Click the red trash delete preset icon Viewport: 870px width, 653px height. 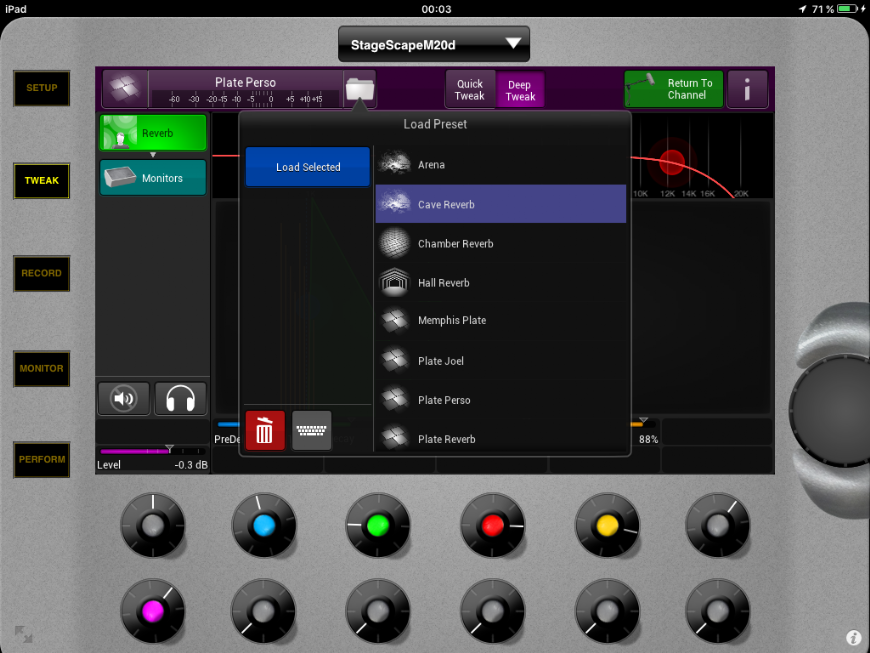[x=265, y=431]
